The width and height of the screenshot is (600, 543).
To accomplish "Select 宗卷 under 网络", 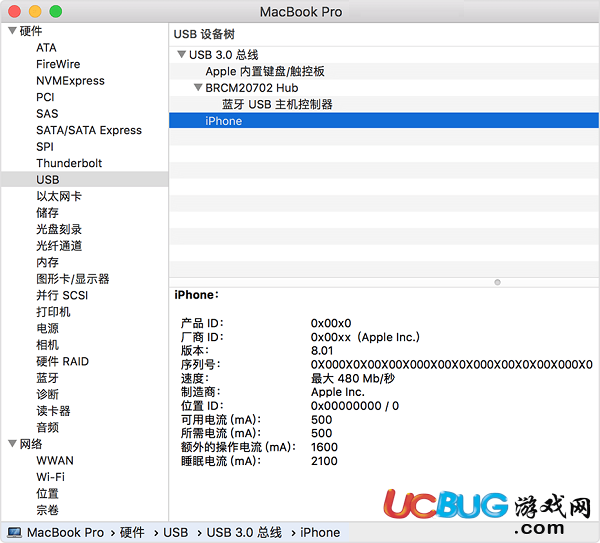I will [47, 510].
